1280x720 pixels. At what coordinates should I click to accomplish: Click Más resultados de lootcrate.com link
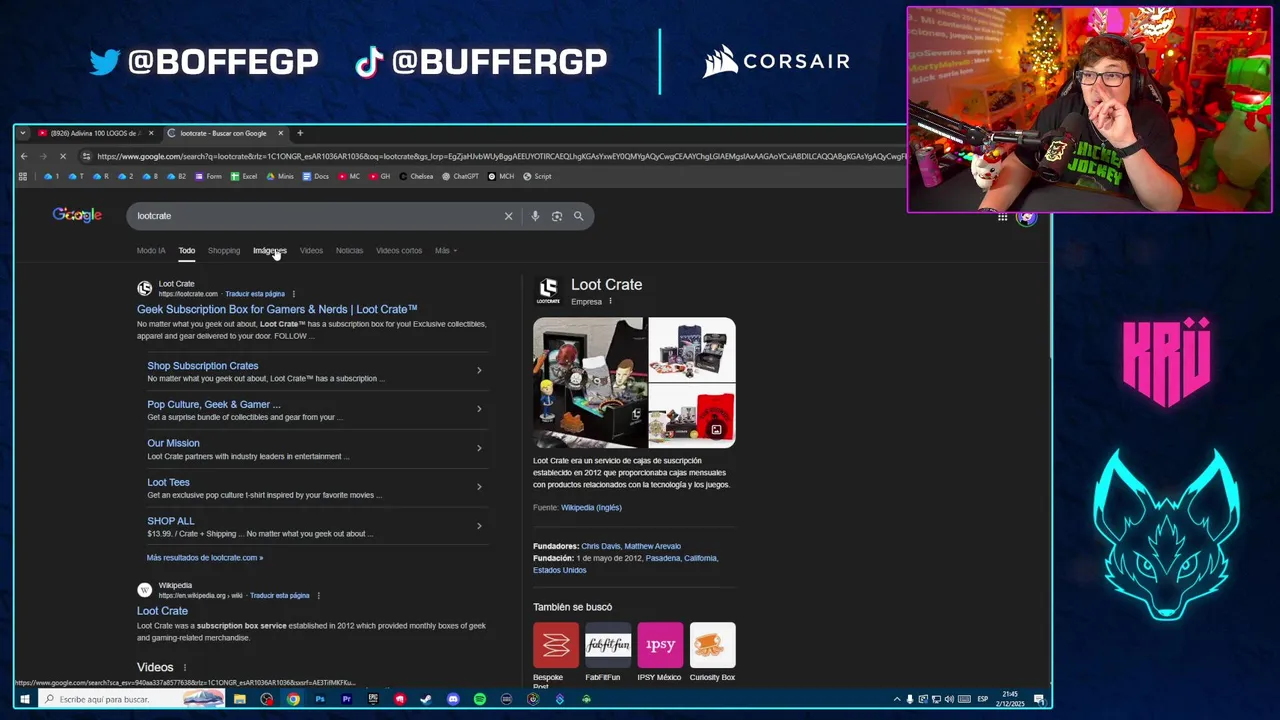pos(205,558)
